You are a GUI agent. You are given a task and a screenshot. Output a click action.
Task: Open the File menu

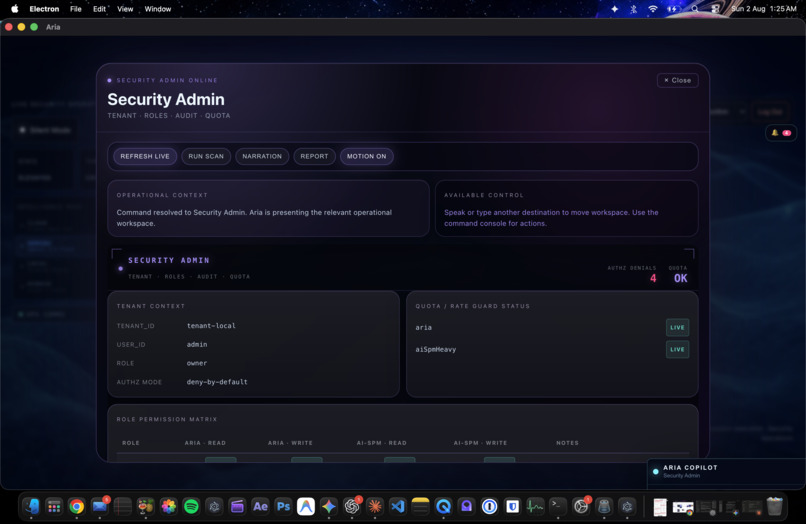(x=76, y=9)
